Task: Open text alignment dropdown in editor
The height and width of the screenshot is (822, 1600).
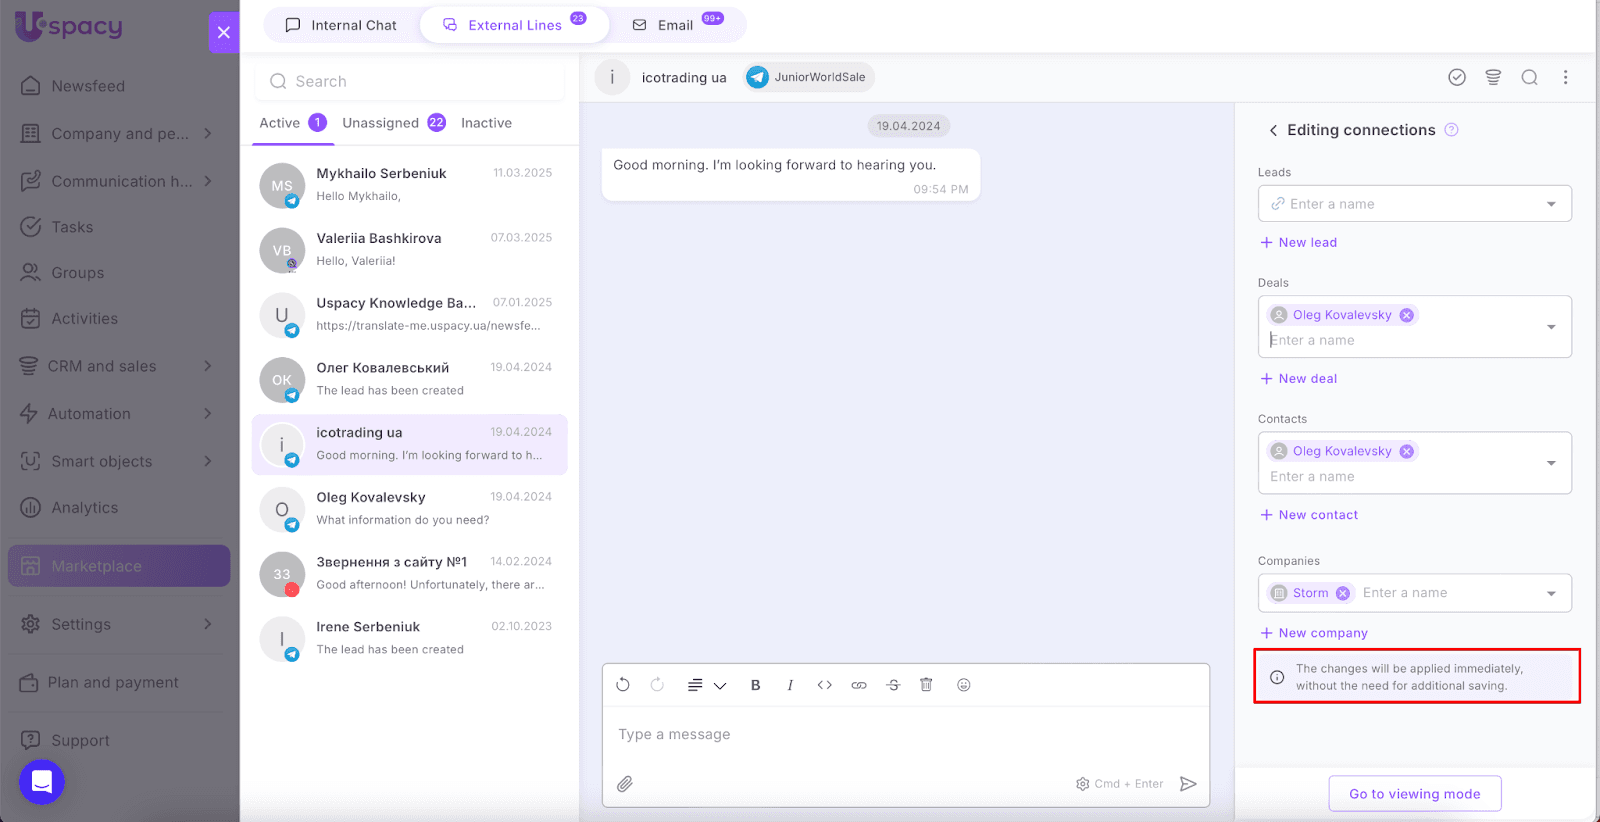Action: pos(706,685)
